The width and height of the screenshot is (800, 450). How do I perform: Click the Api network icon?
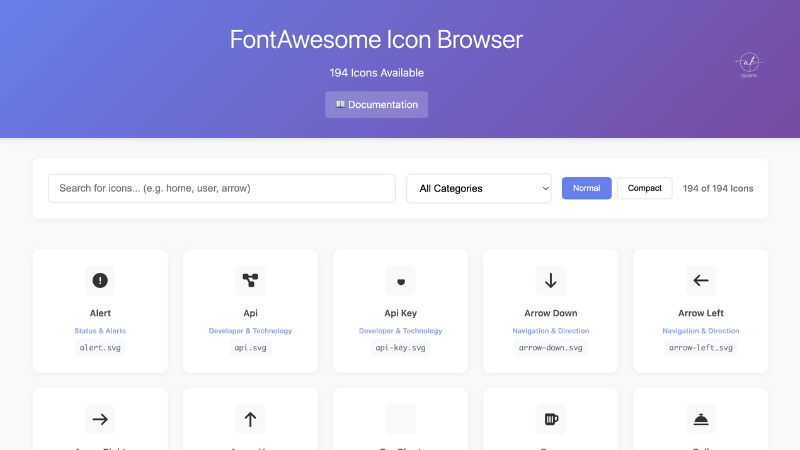point(250,280)
